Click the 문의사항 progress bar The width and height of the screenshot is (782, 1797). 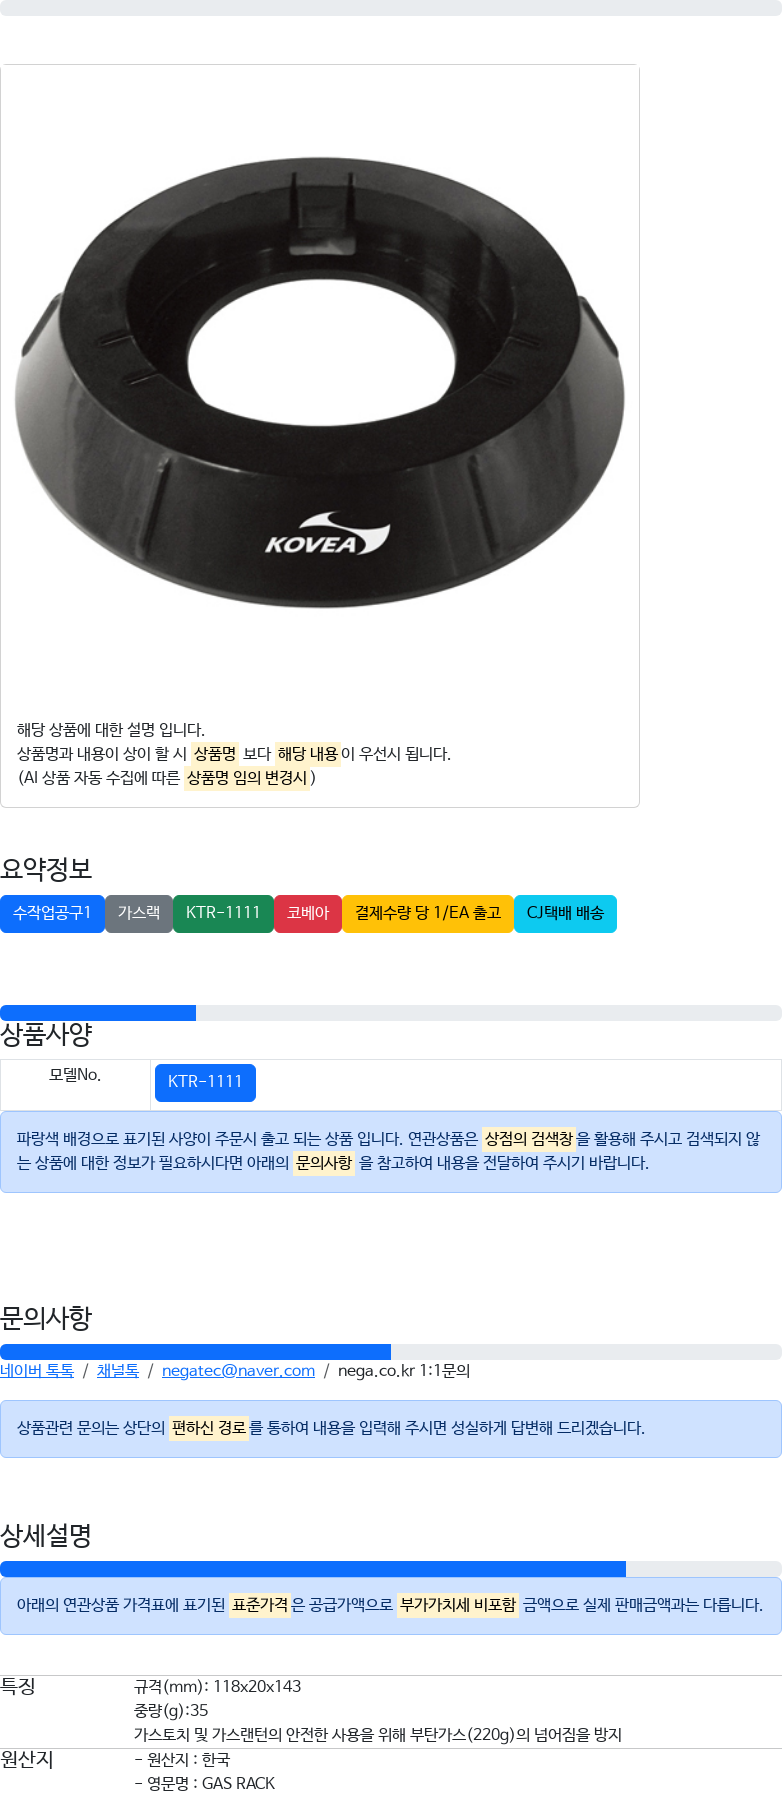tap(391, 1352)
